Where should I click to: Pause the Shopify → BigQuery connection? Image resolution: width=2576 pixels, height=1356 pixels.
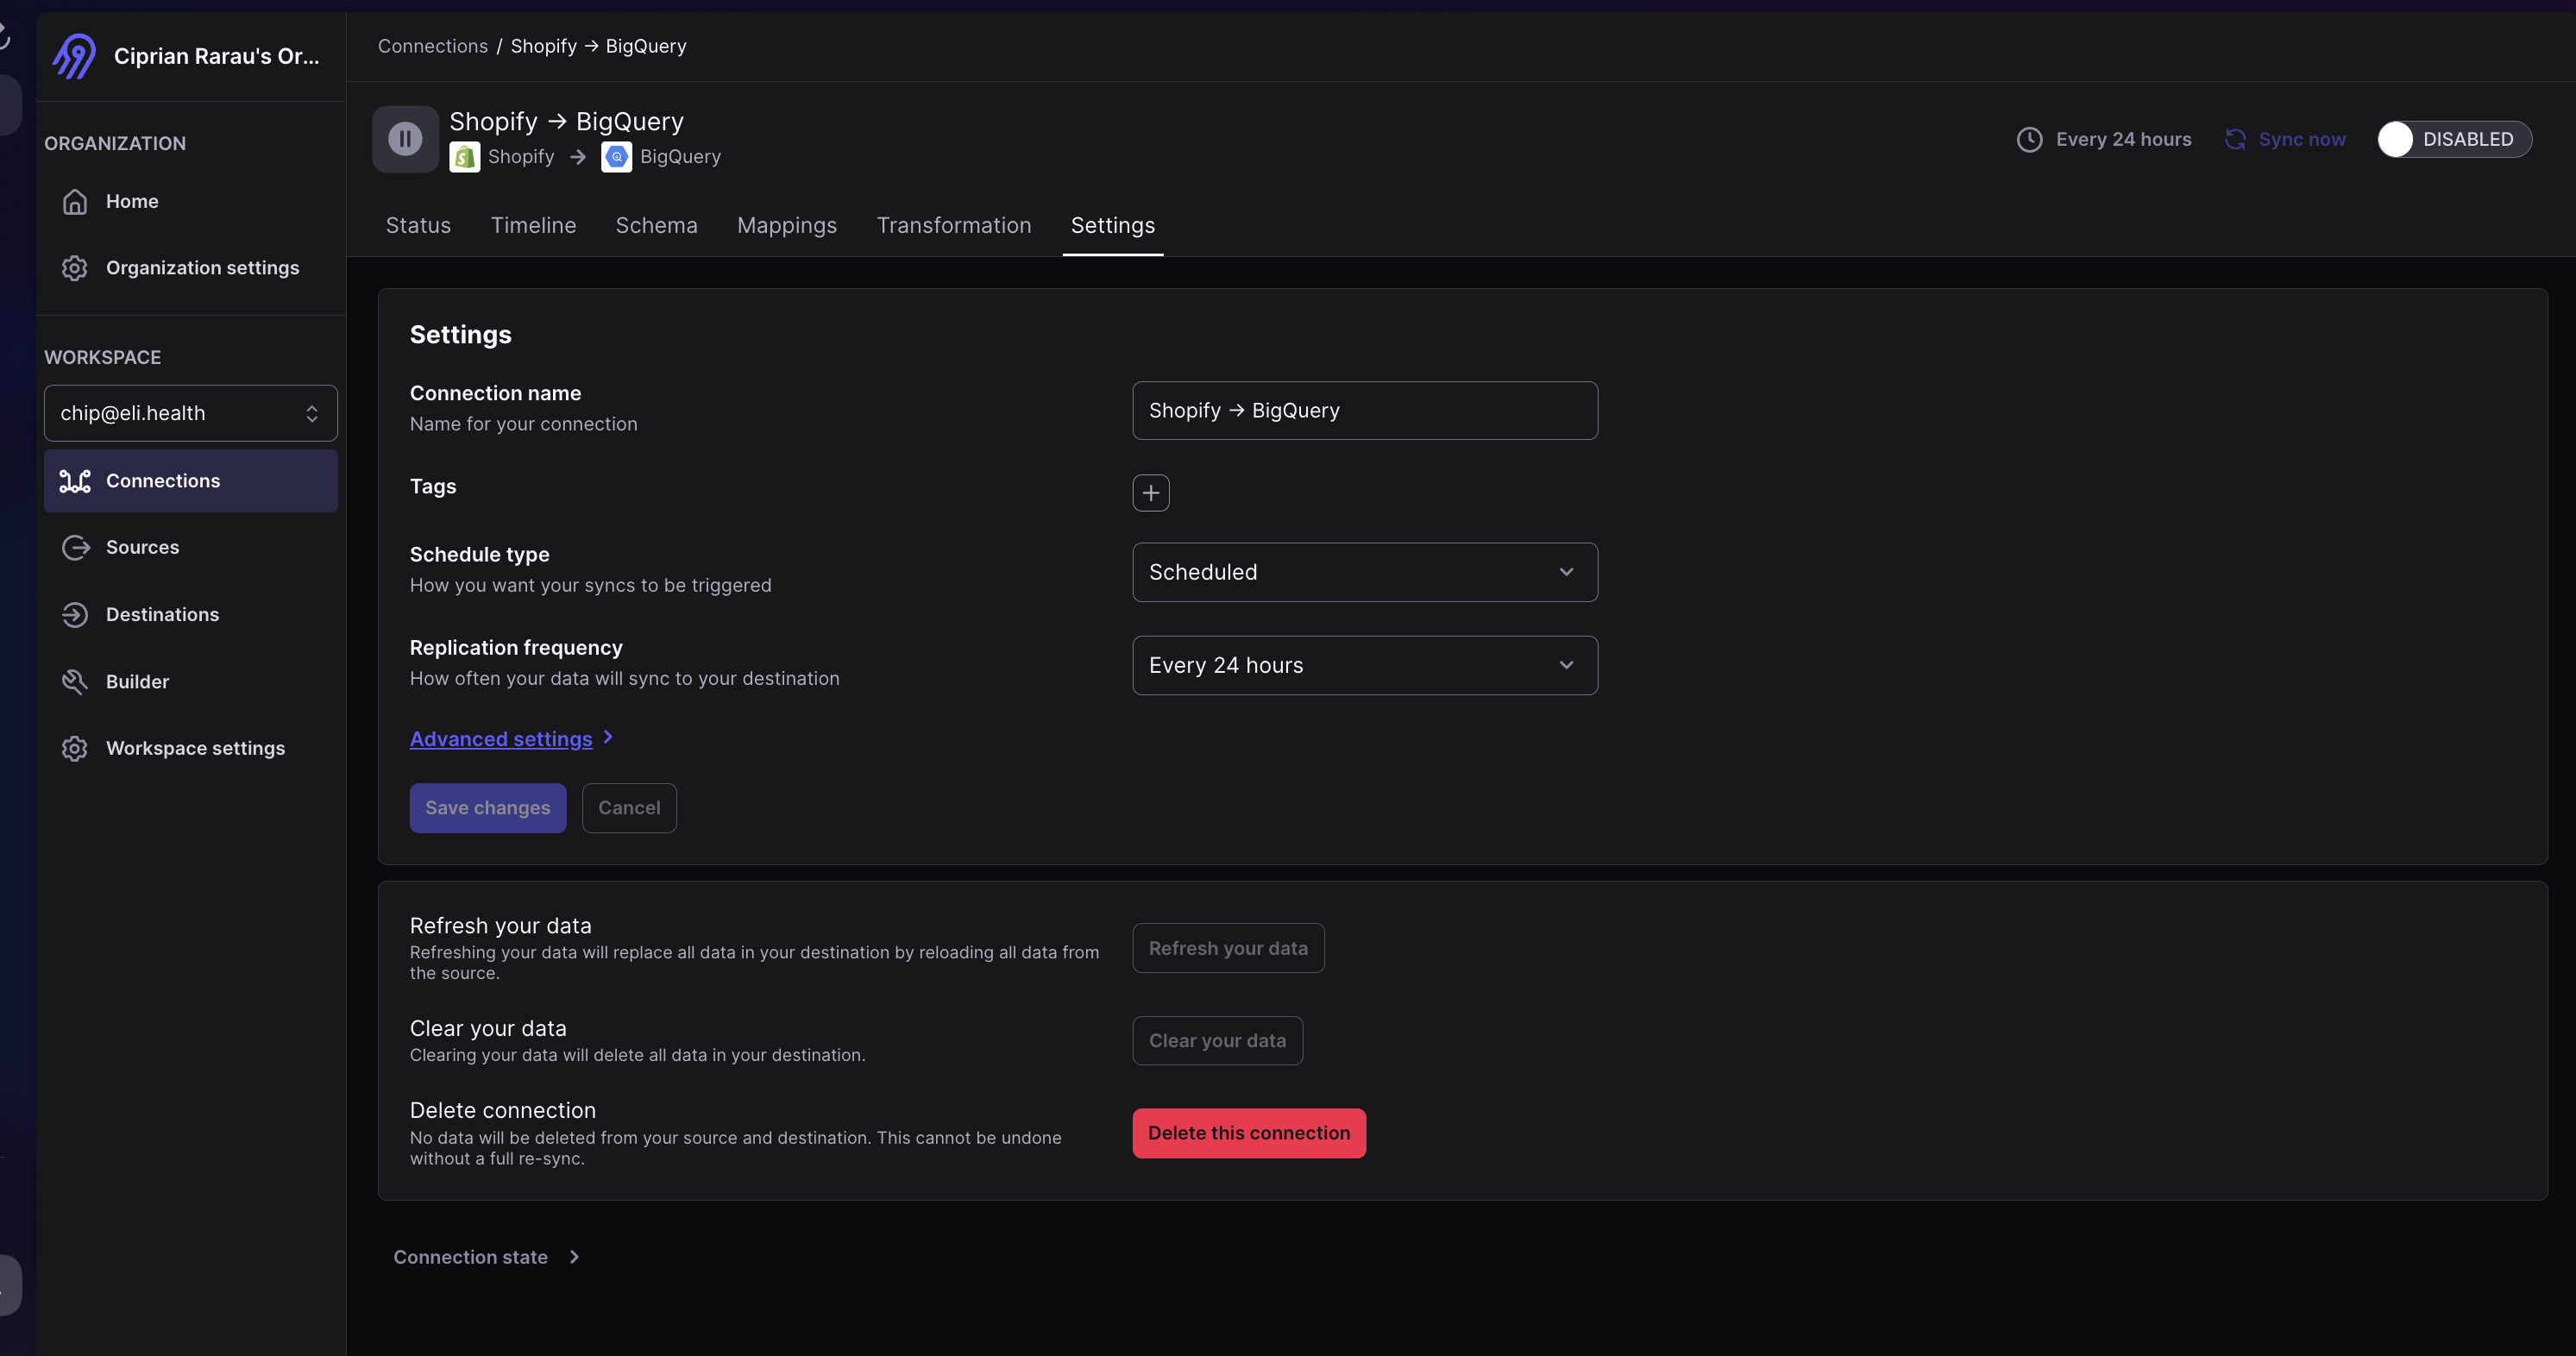[404, 139]
